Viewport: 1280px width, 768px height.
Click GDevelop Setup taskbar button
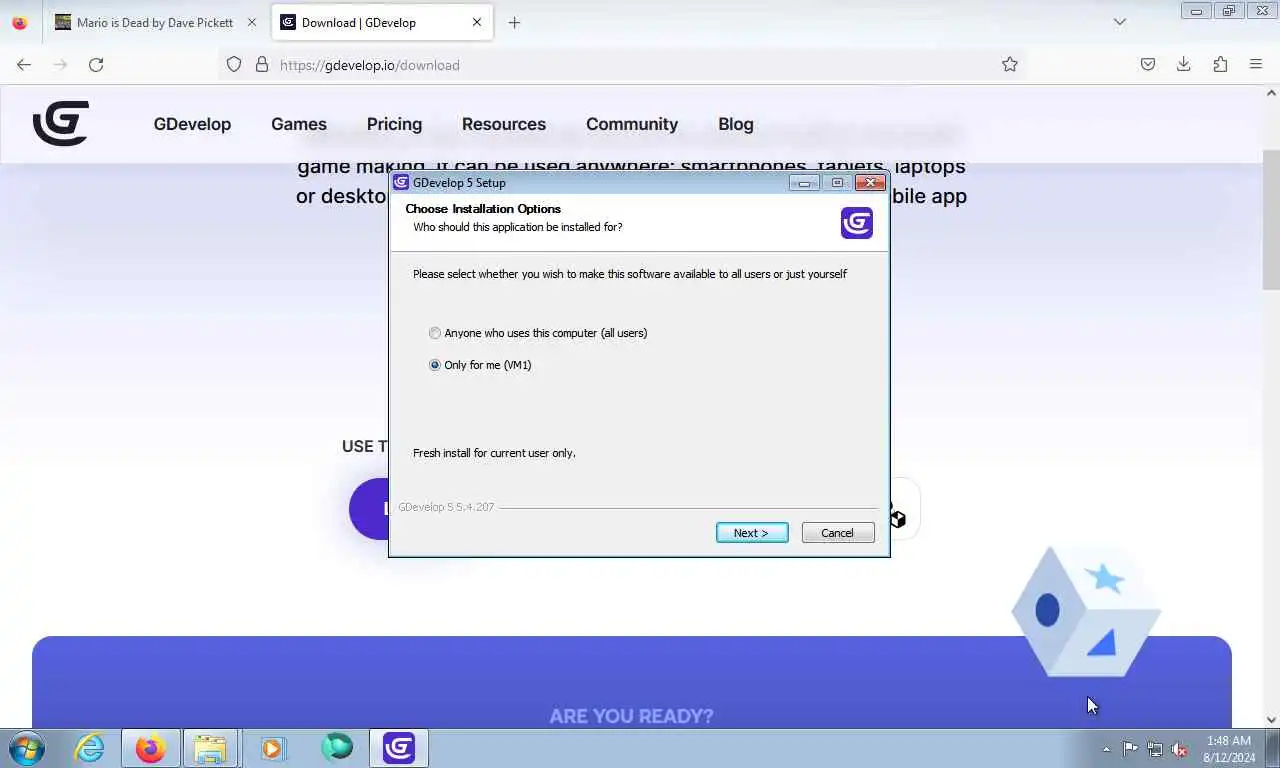click(x=399, y=748)
